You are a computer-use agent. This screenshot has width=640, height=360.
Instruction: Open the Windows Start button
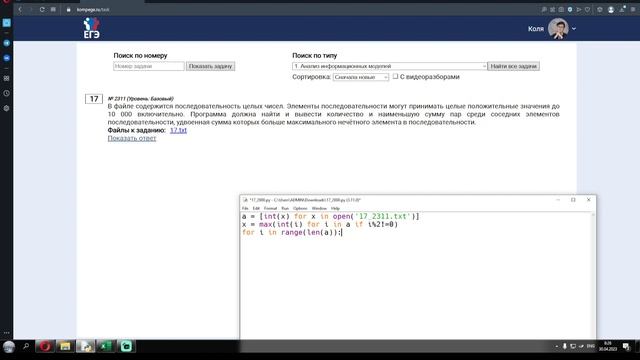[x=9, y=347]
